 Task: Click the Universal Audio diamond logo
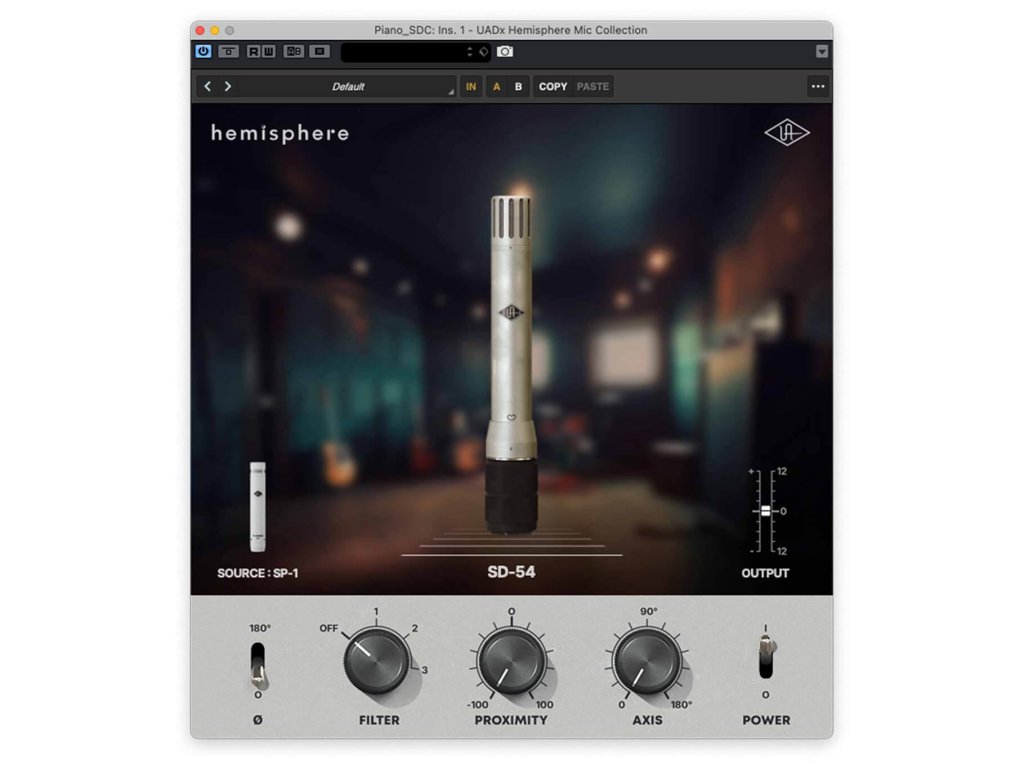(x=787, y=133)
